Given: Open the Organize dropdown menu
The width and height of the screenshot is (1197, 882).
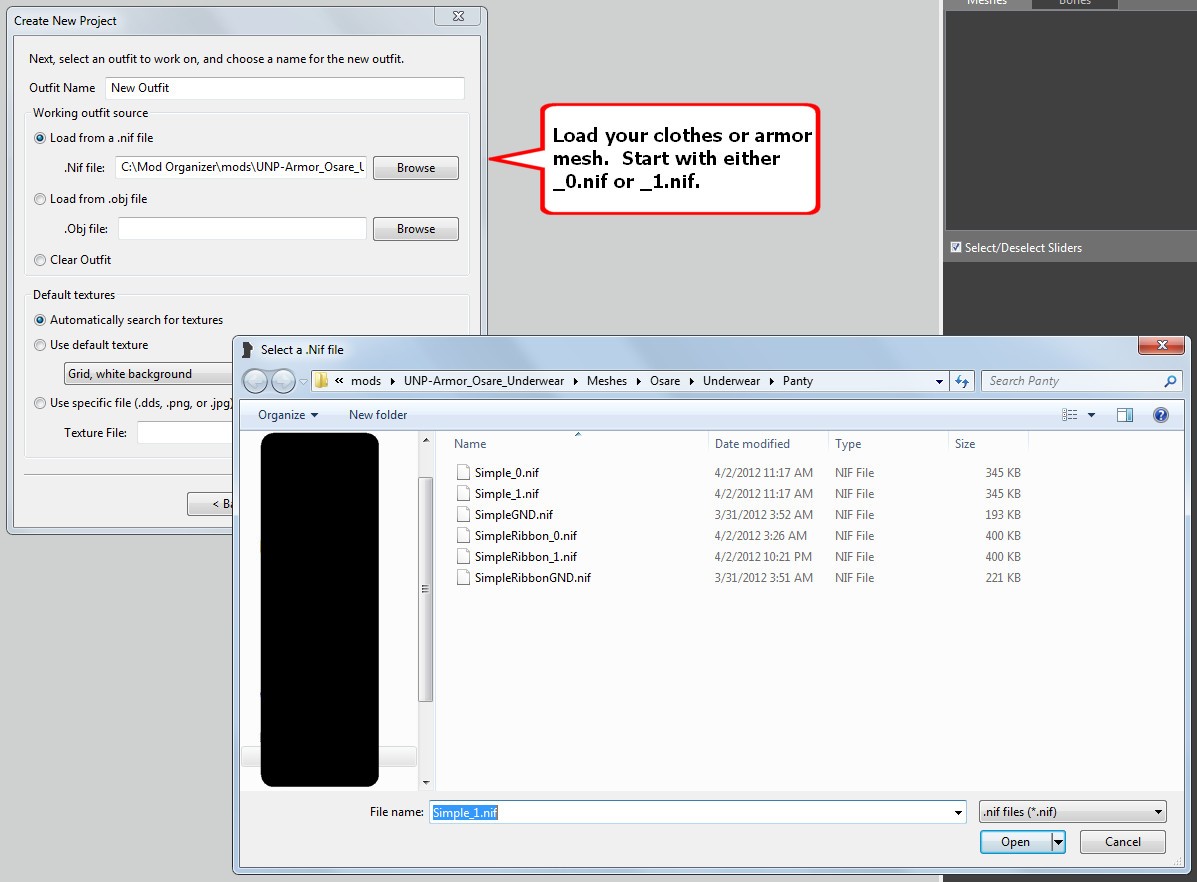Looking at the screenshot, I should pyautogui.click(x=288, y=415).
